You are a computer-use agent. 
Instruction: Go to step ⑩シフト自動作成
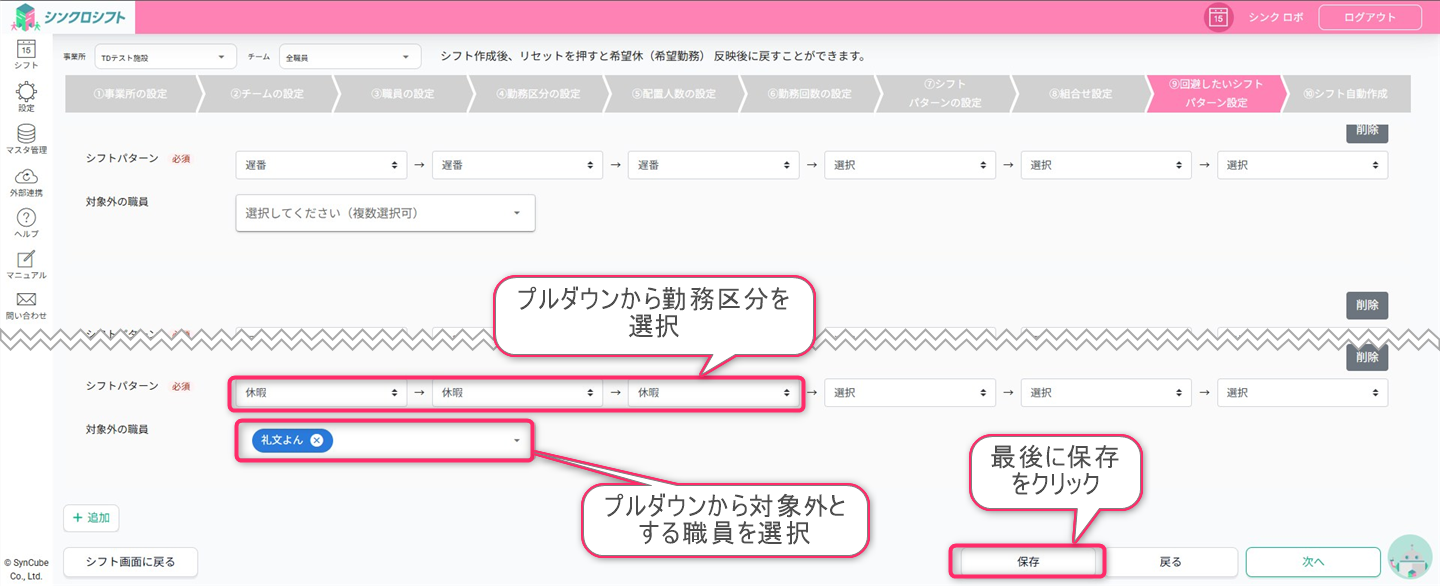[1346, 94]
